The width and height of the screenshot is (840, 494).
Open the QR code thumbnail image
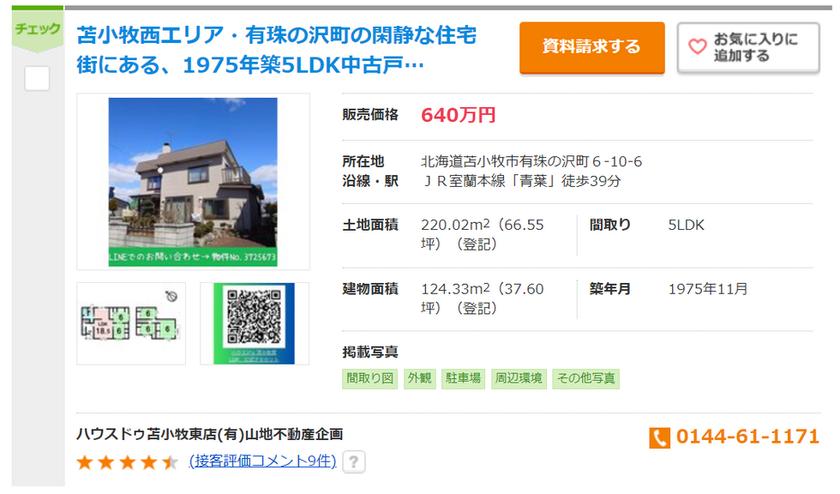coord(254,323)
